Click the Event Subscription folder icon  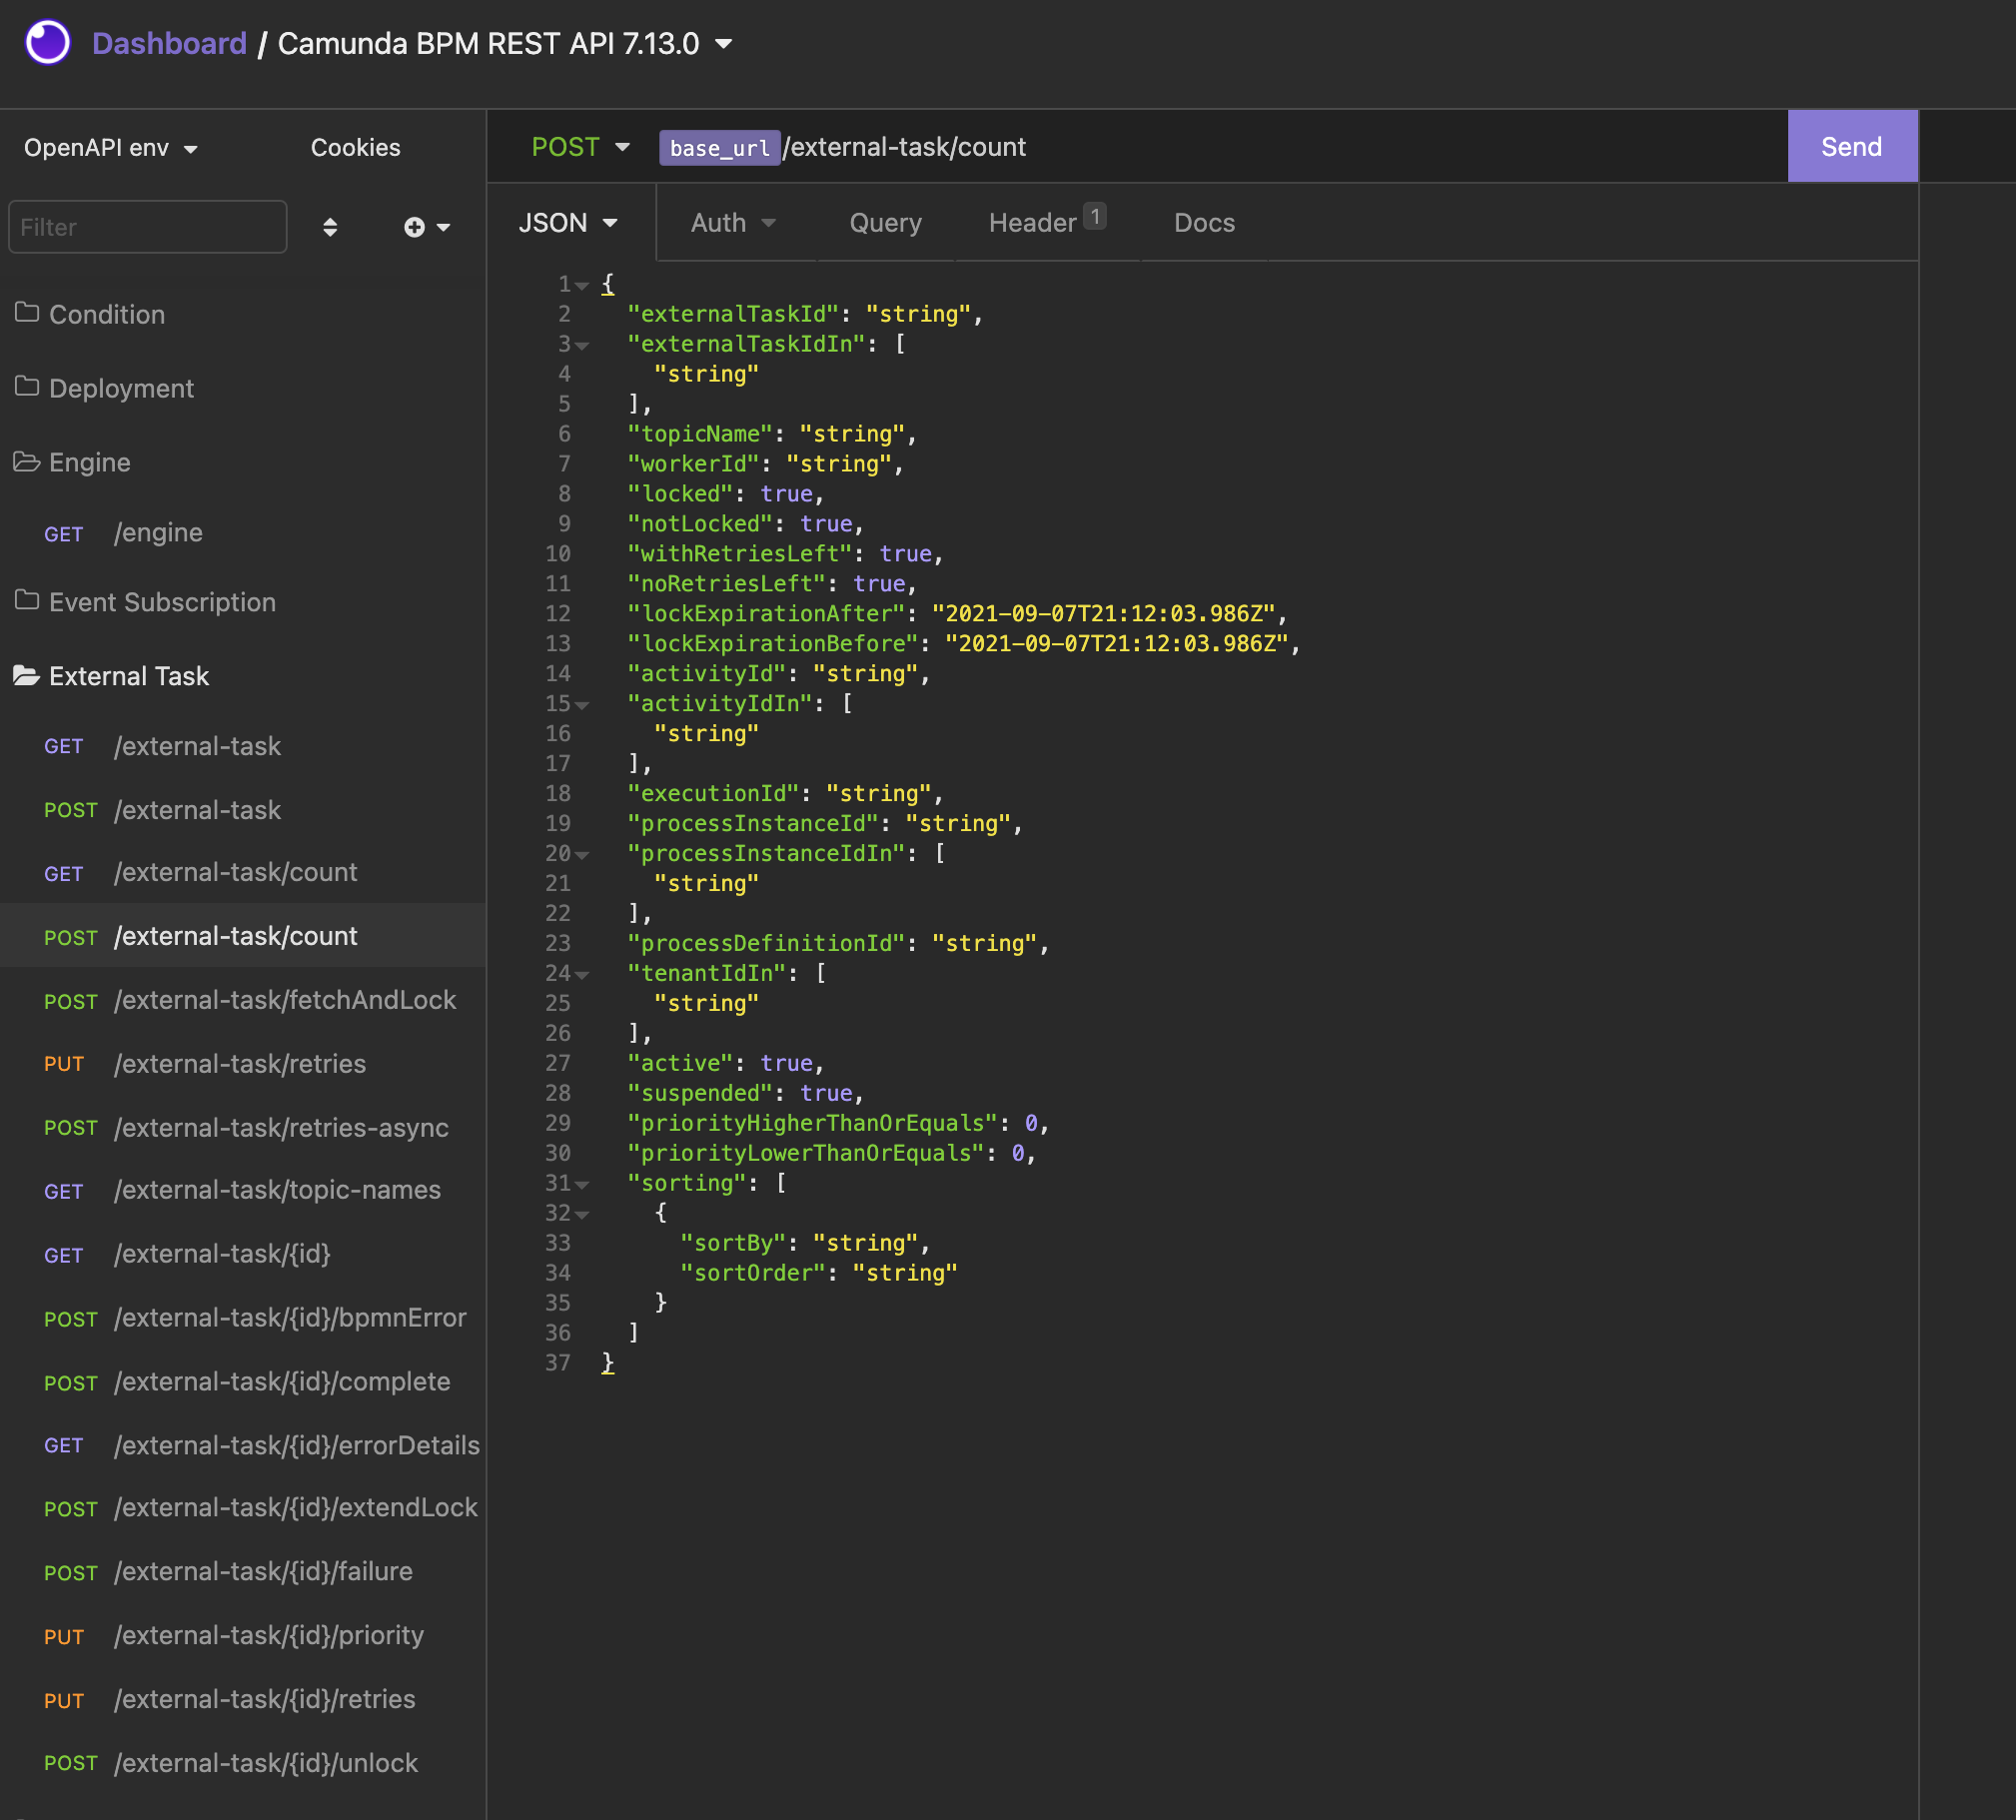(x=27, y=601)
